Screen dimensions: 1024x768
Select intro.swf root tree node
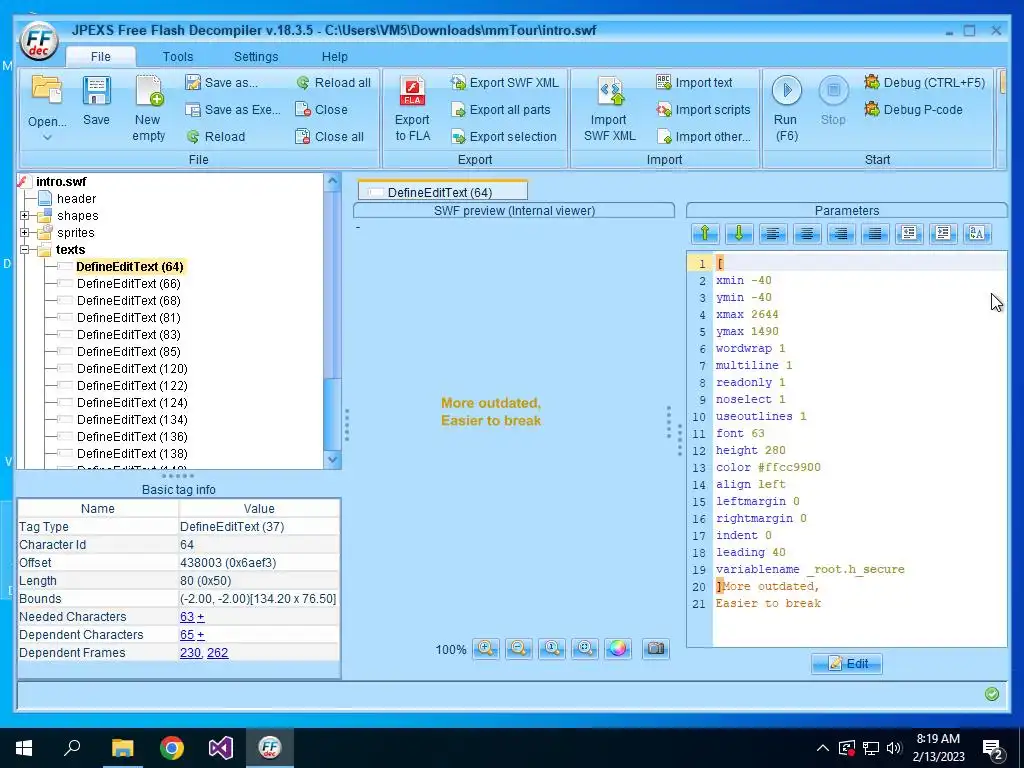click(61, 182)
